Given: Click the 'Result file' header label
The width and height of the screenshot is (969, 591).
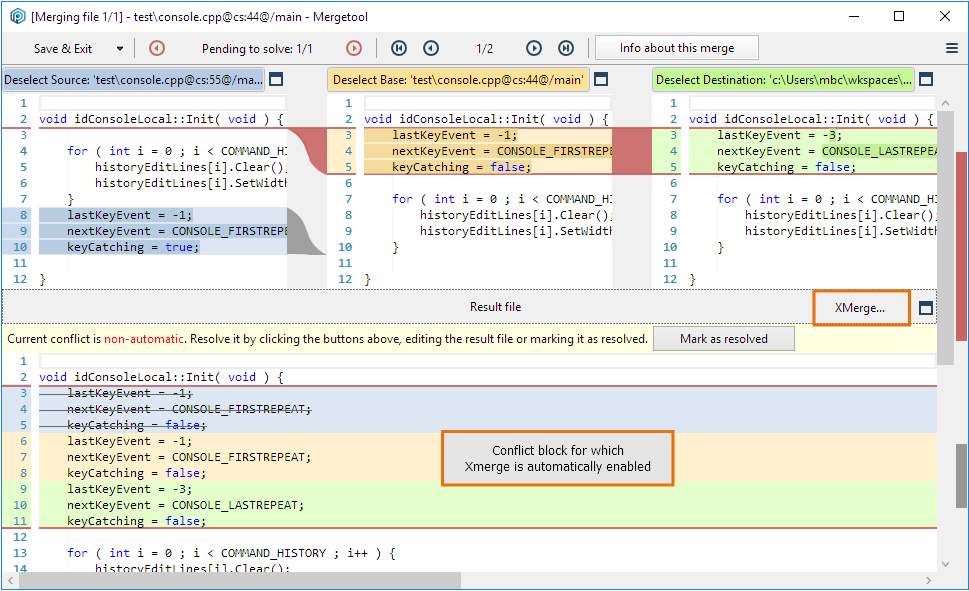Looking at the screenshot, I should coord(495,307).
